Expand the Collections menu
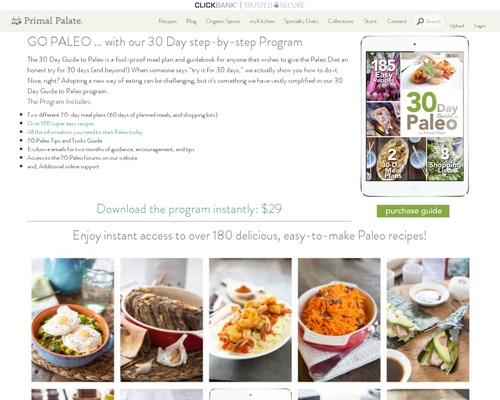The image size is (500, 400). pyautogui.click(x=340, y=21)
